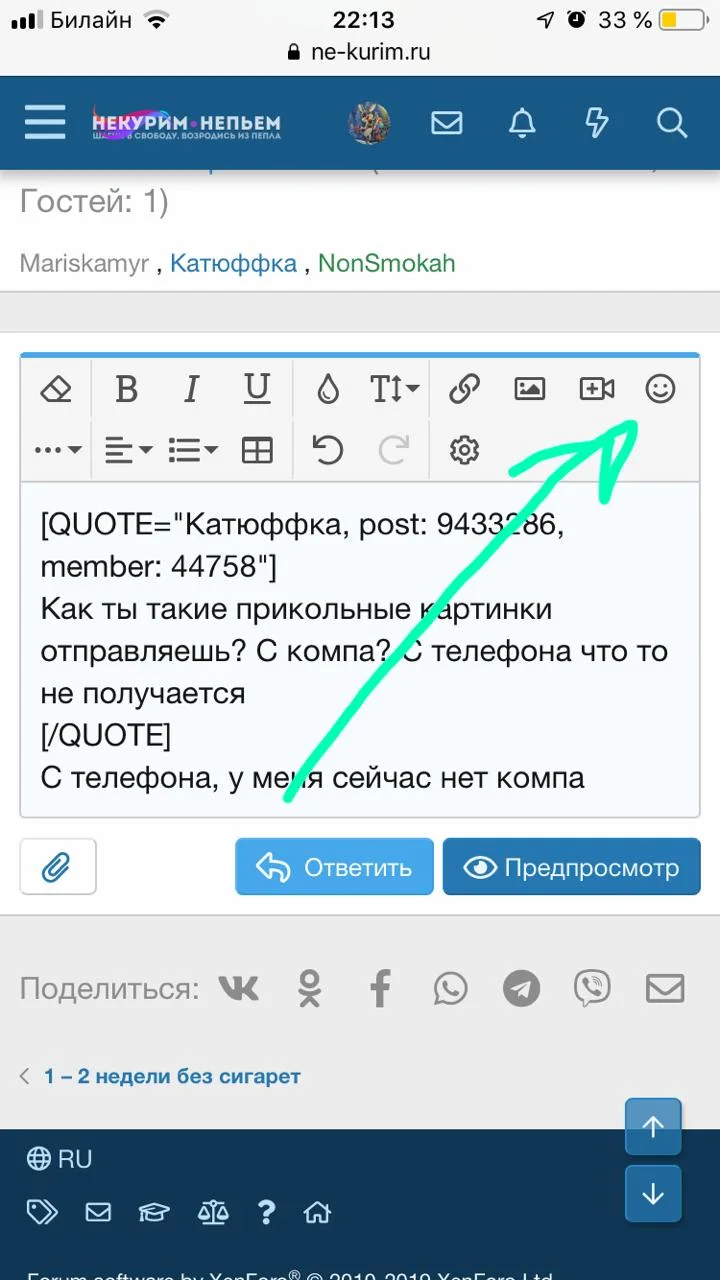Open the footer graduation cap icon
The height and width of the screenshot is (1280, 720).
154,1213
